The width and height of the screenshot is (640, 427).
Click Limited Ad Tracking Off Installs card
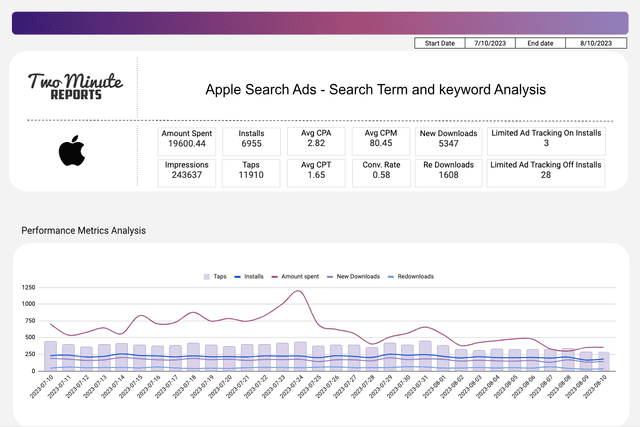tap(546, 173)
